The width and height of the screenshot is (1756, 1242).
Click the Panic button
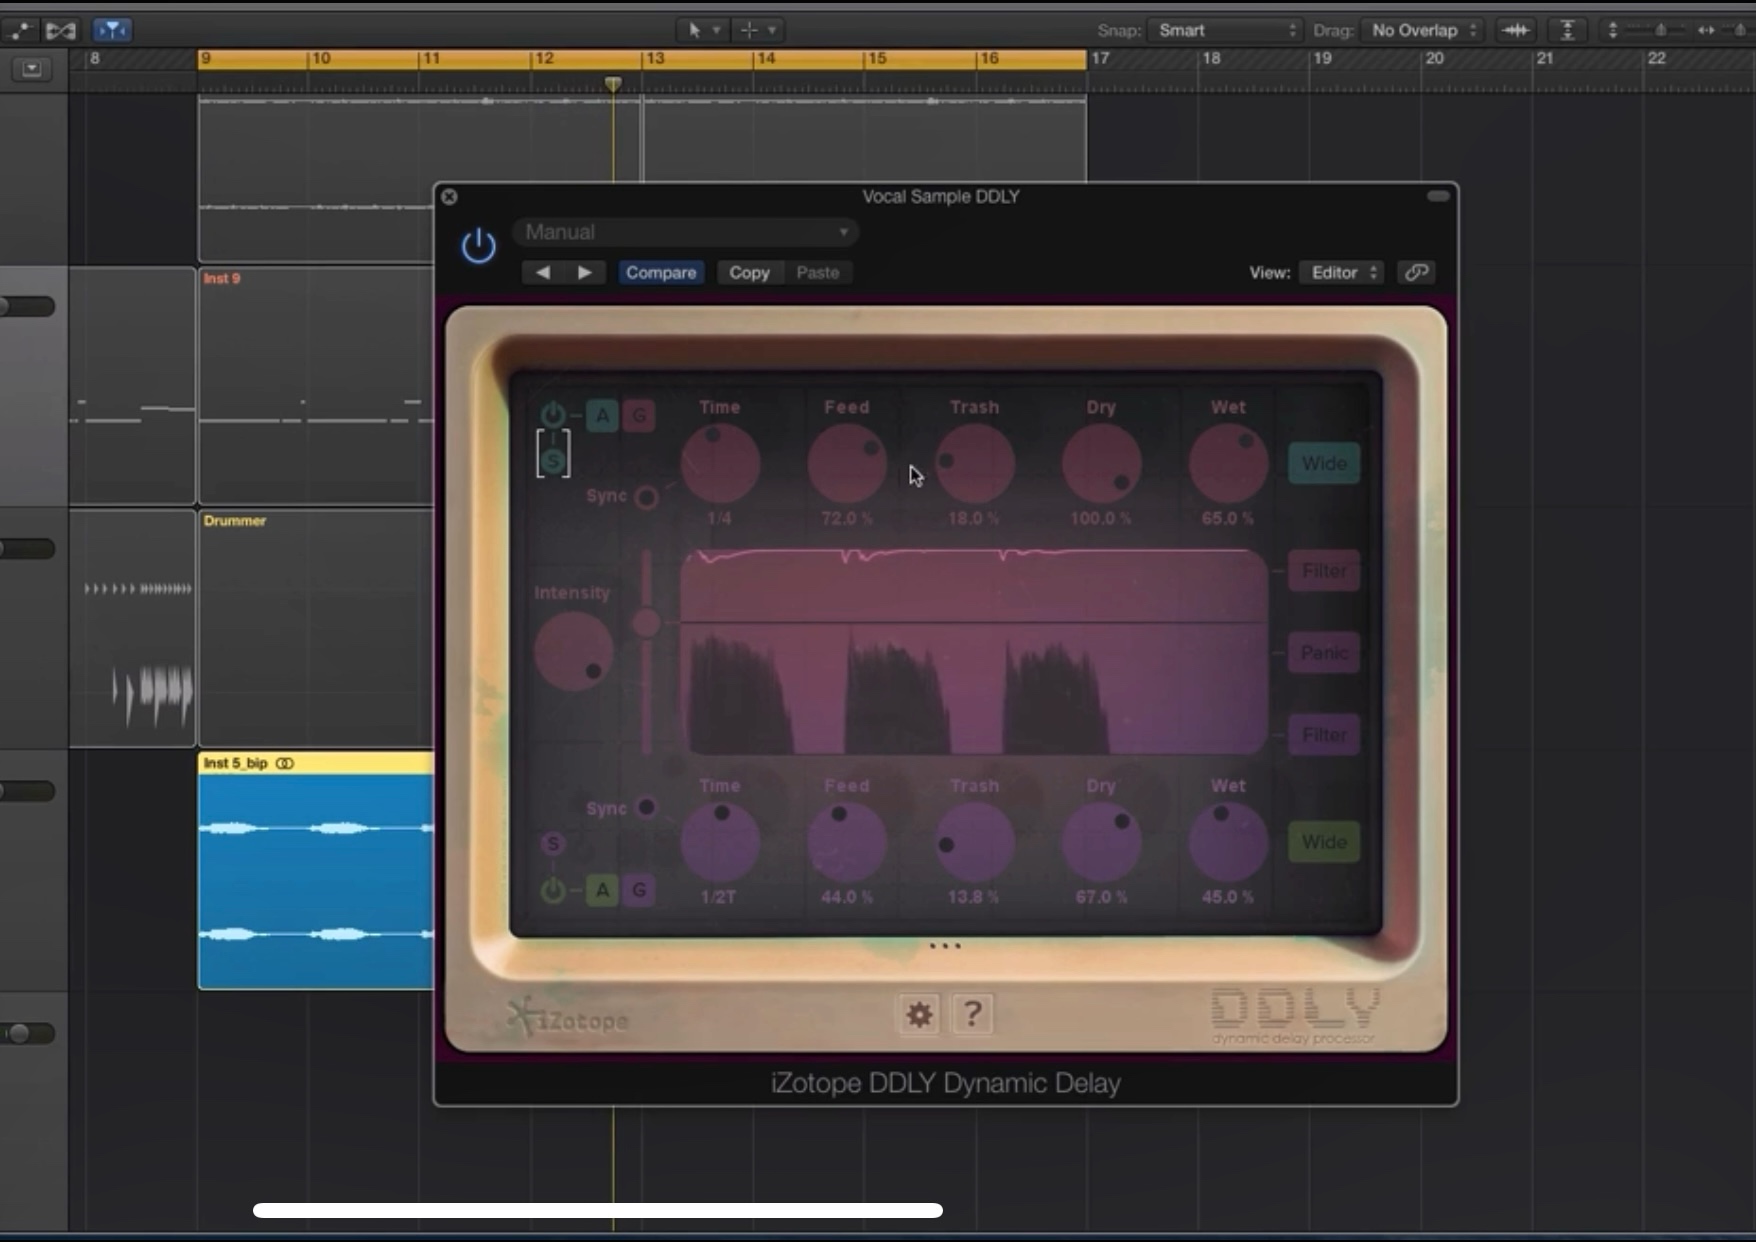(x=1324, y=653)
